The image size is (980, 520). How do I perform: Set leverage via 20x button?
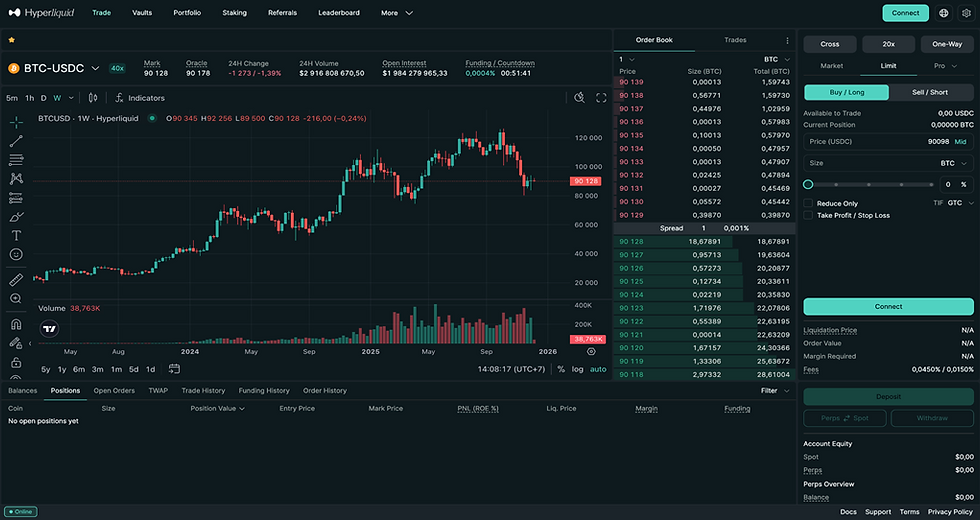888,44
